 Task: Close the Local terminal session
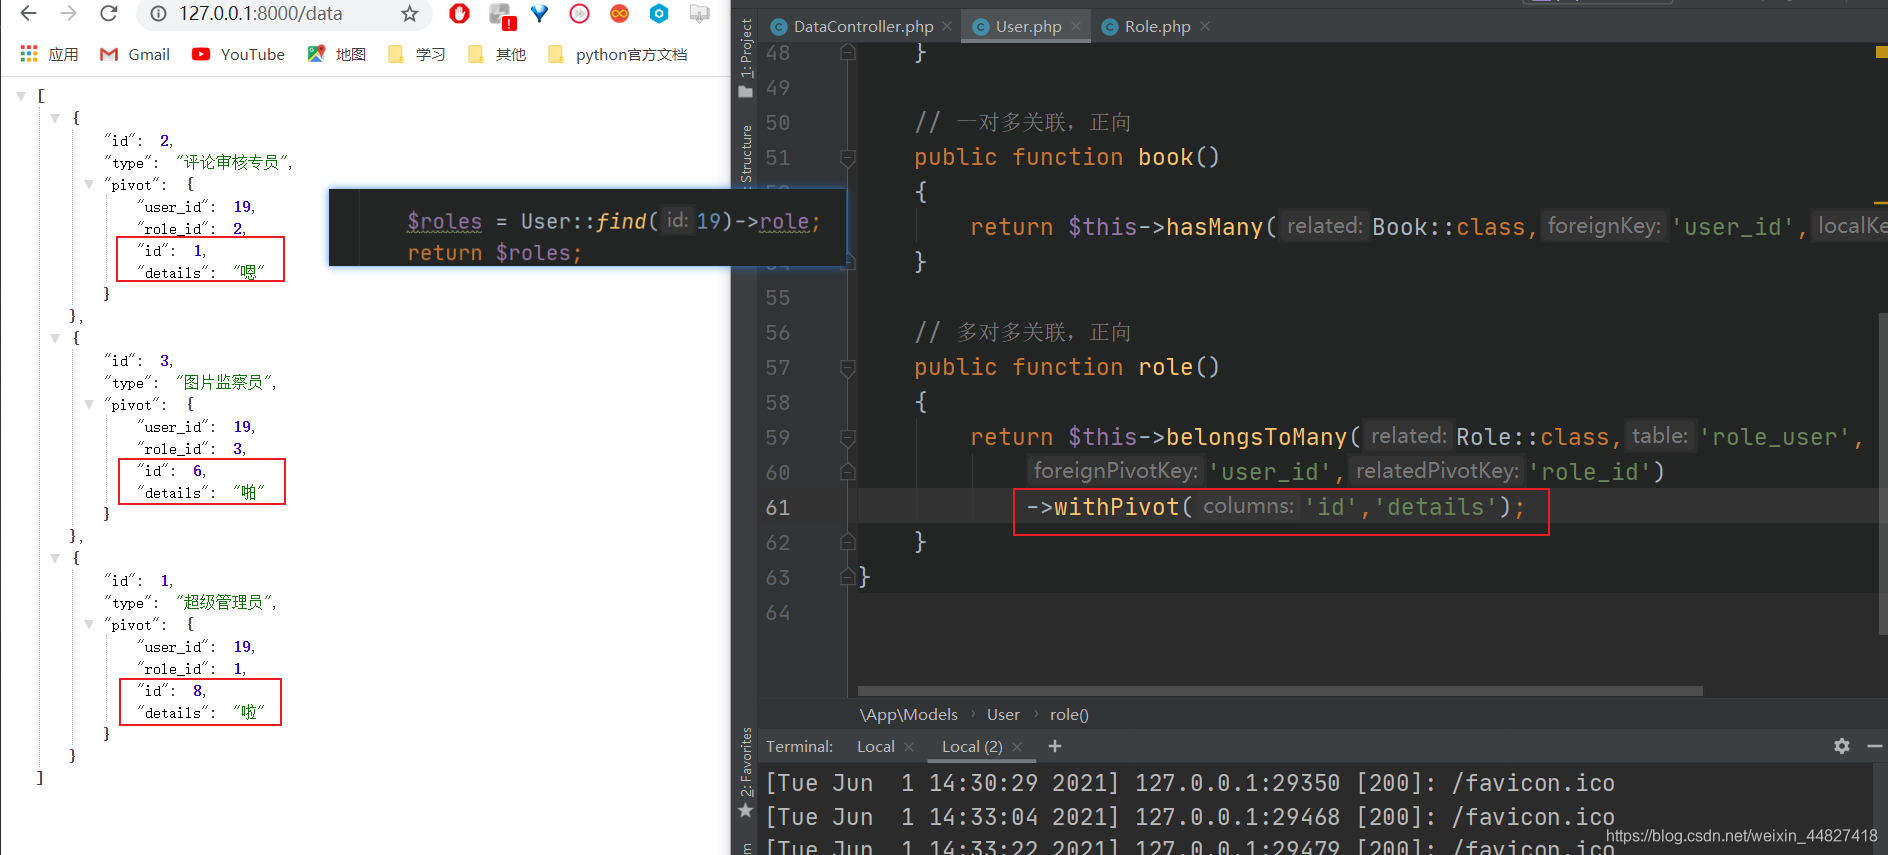tap(909, 746)
